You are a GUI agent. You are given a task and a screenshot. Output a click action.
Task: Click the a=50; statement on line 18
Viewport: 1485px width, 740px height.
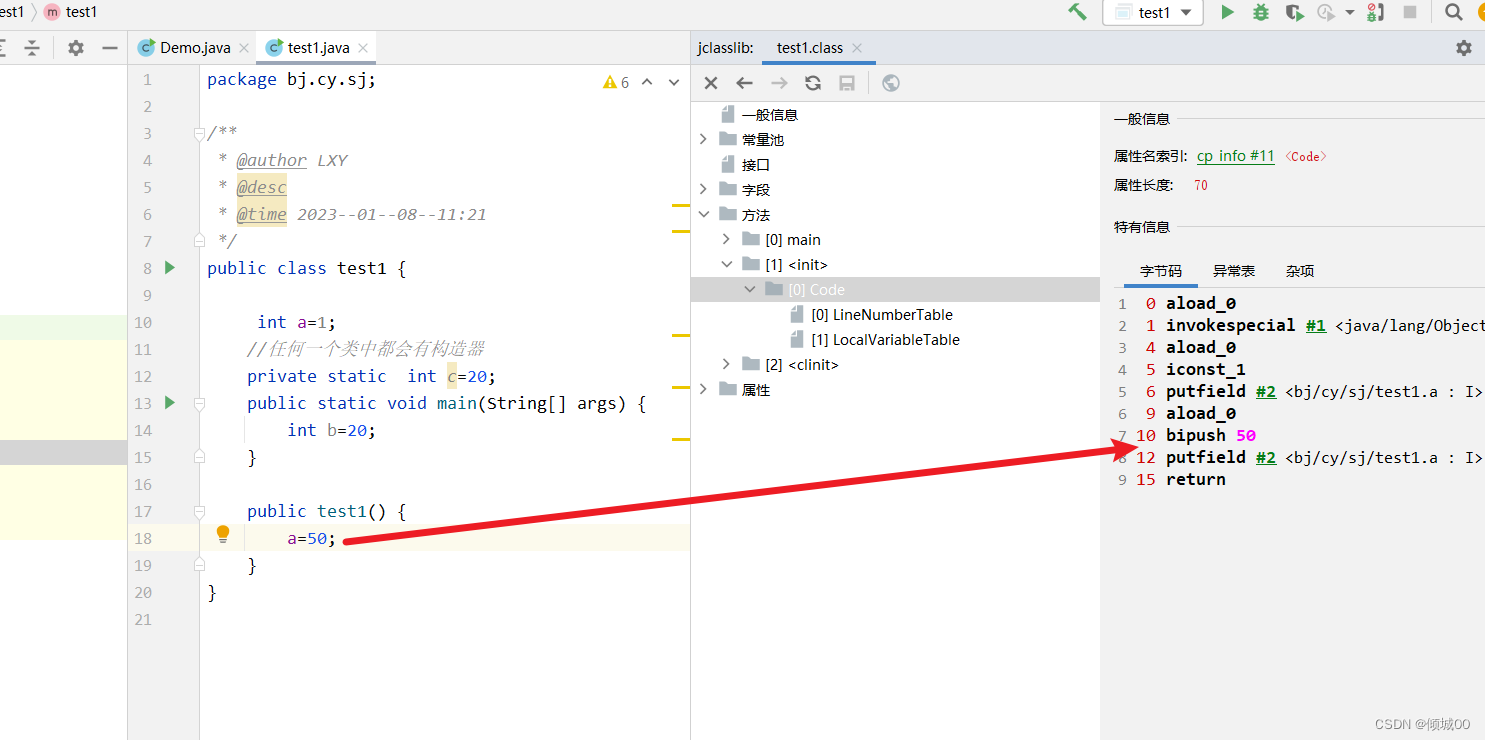tap(312, 538)
